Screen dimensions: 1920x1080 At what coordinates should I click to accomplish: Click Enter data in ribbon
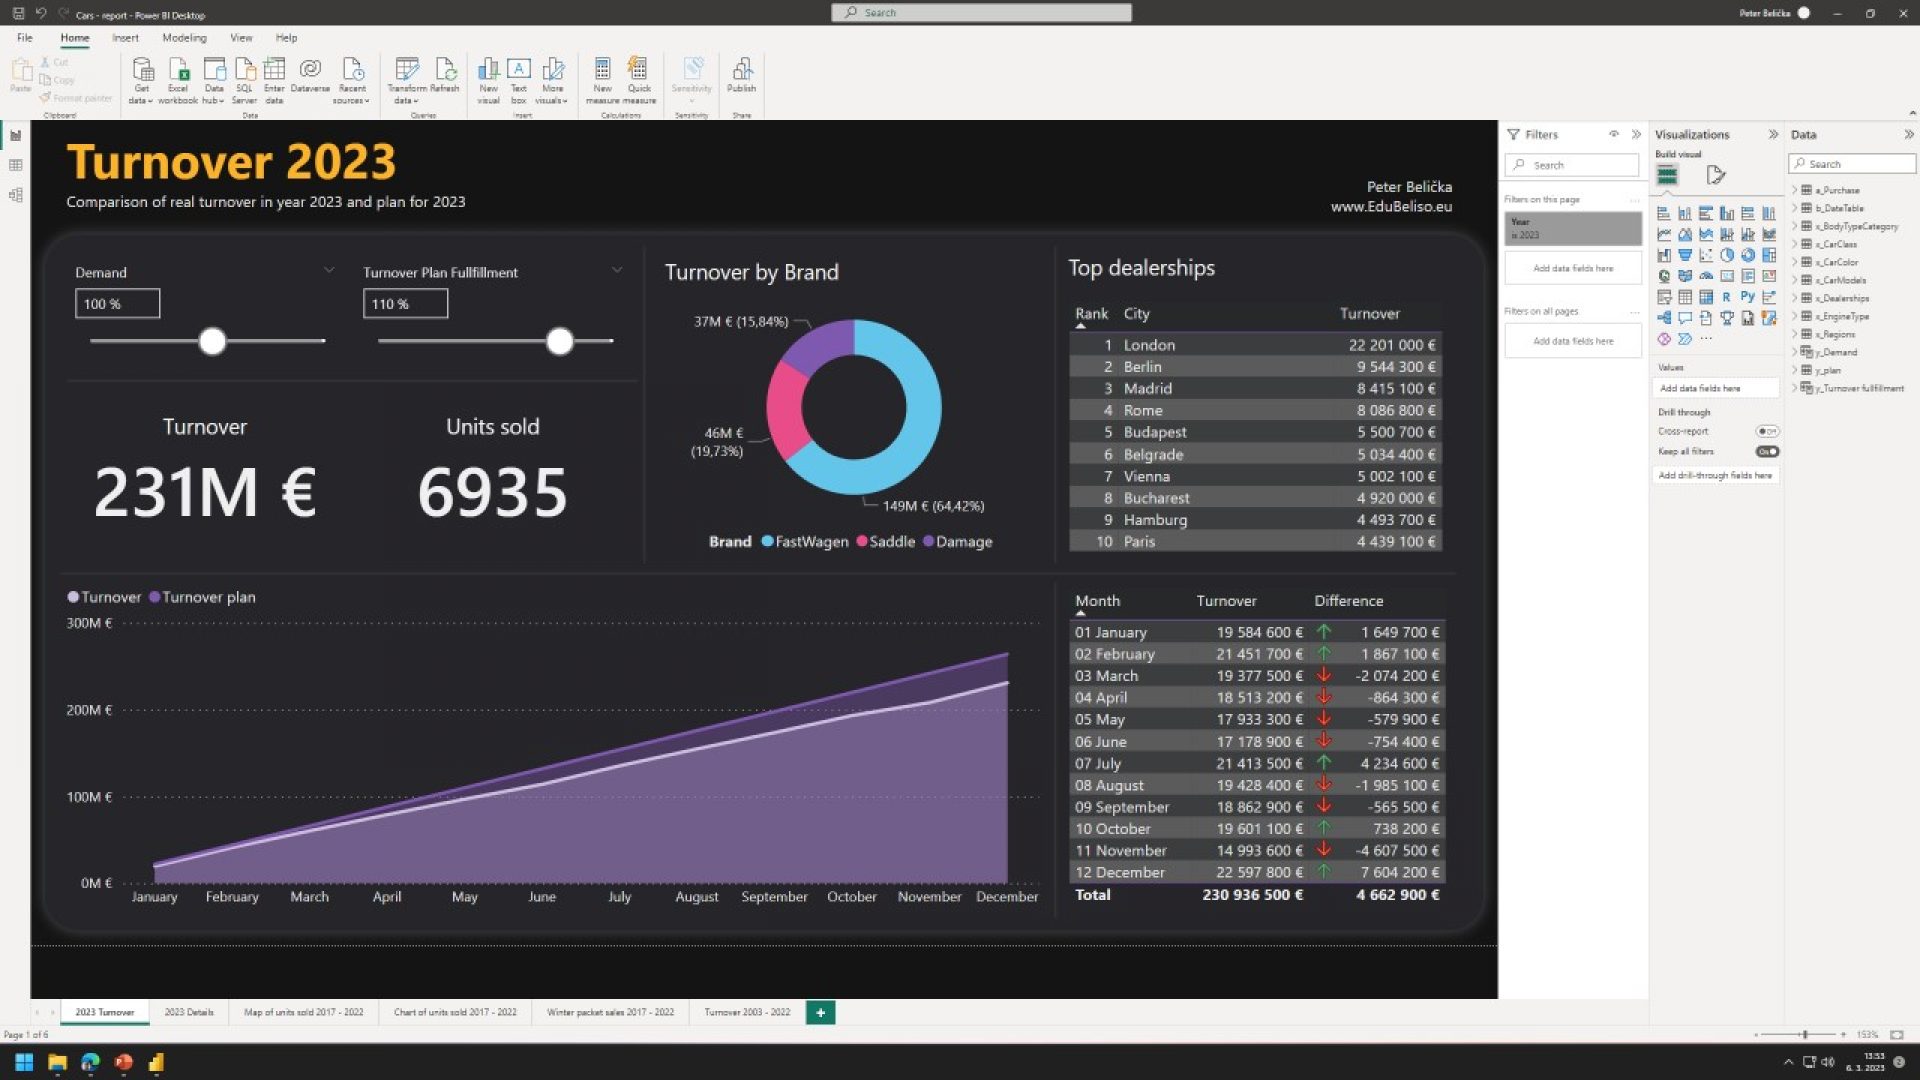274,80
